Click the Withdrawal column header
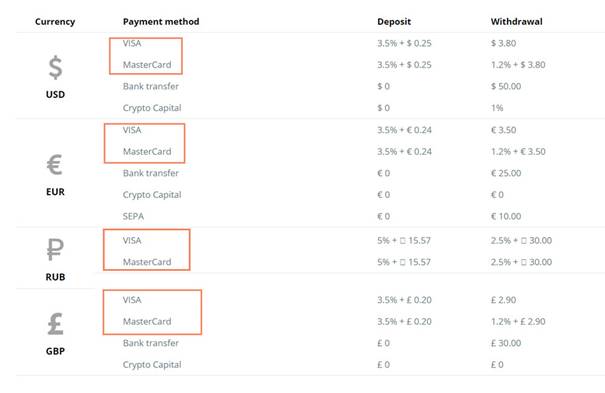605x393 pixels. tap(517, 22)
